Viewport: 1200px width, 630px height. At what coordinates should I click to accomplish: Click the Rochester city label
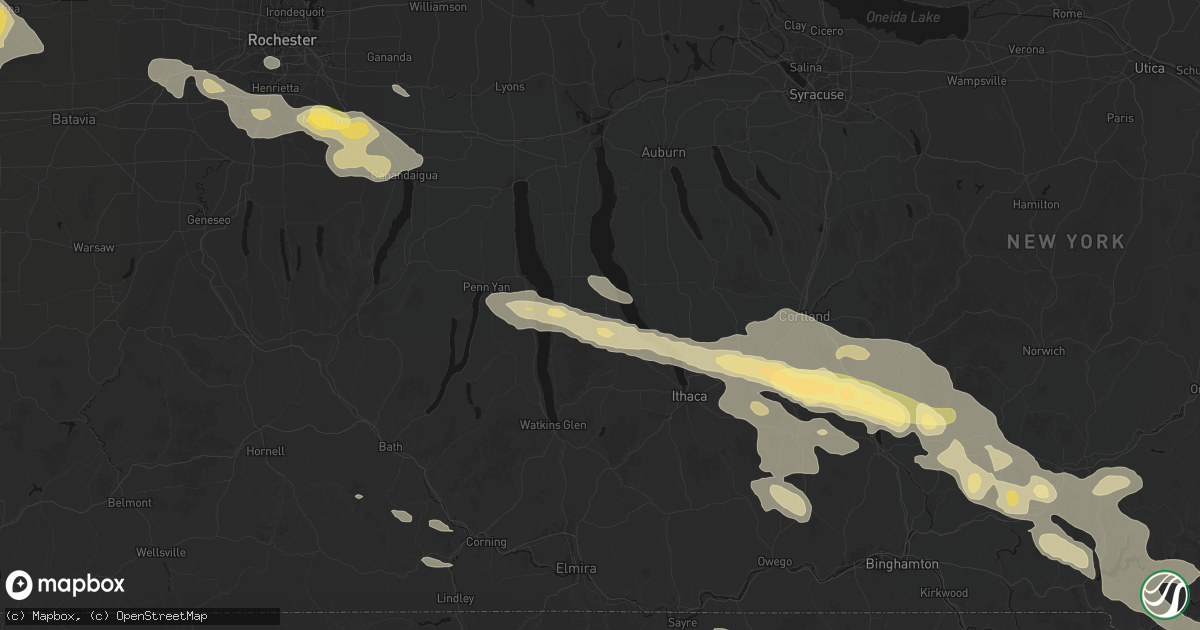click(283, 40)
